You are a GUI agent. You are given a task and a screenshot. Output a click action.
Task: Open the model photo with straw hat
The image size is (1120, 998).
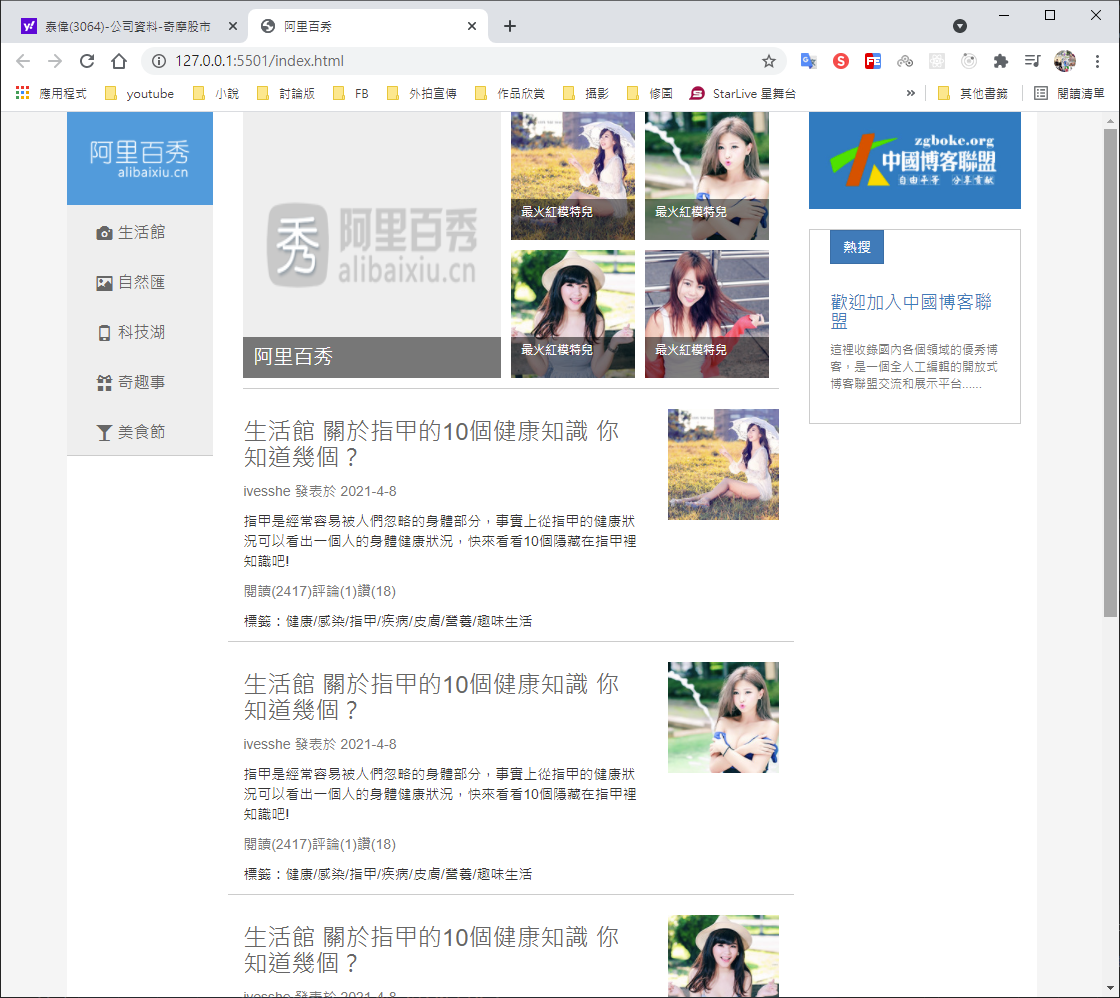point(573,314)
